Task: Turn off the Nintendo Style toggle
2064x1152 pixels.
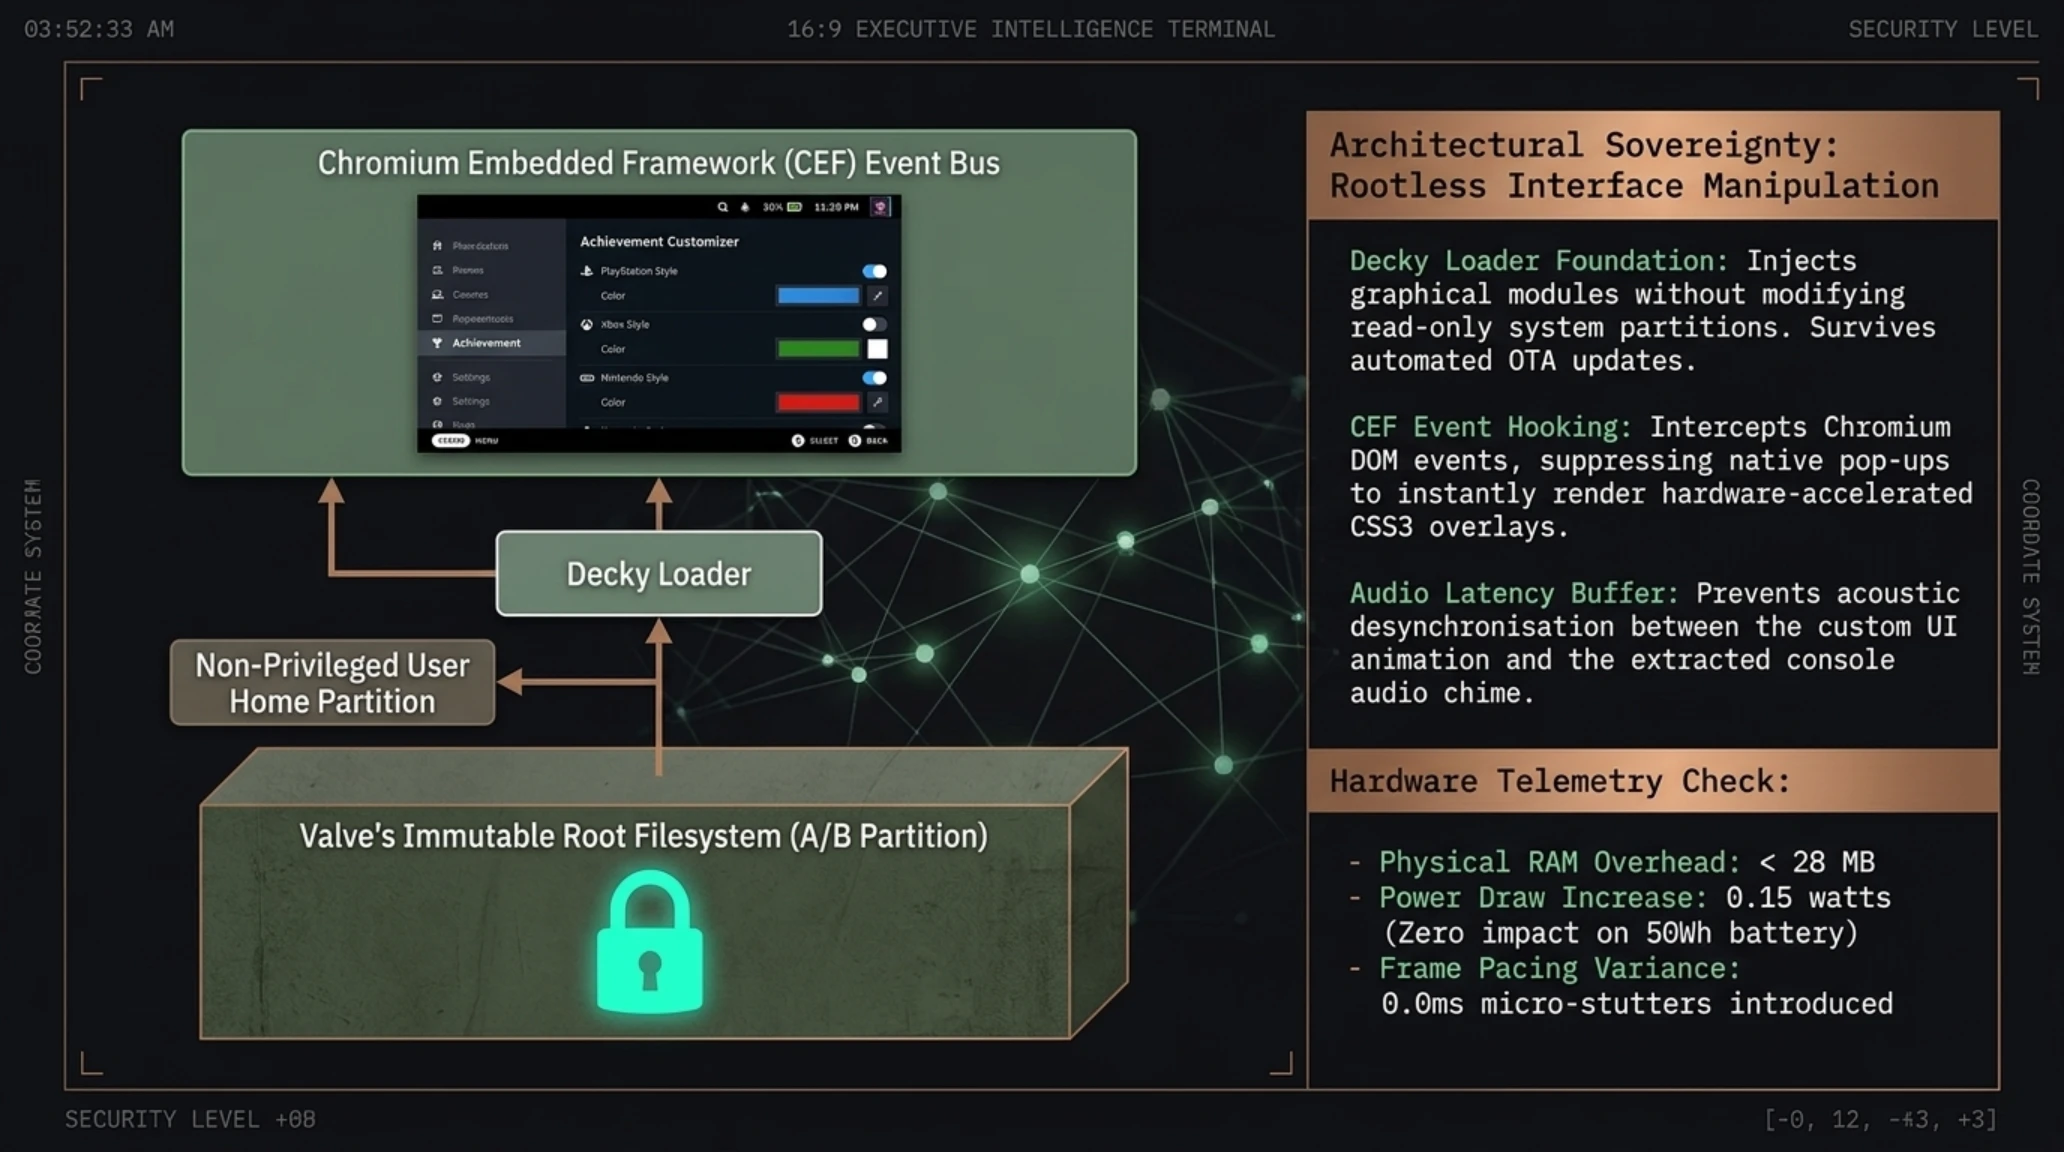Action: (874, 378)
